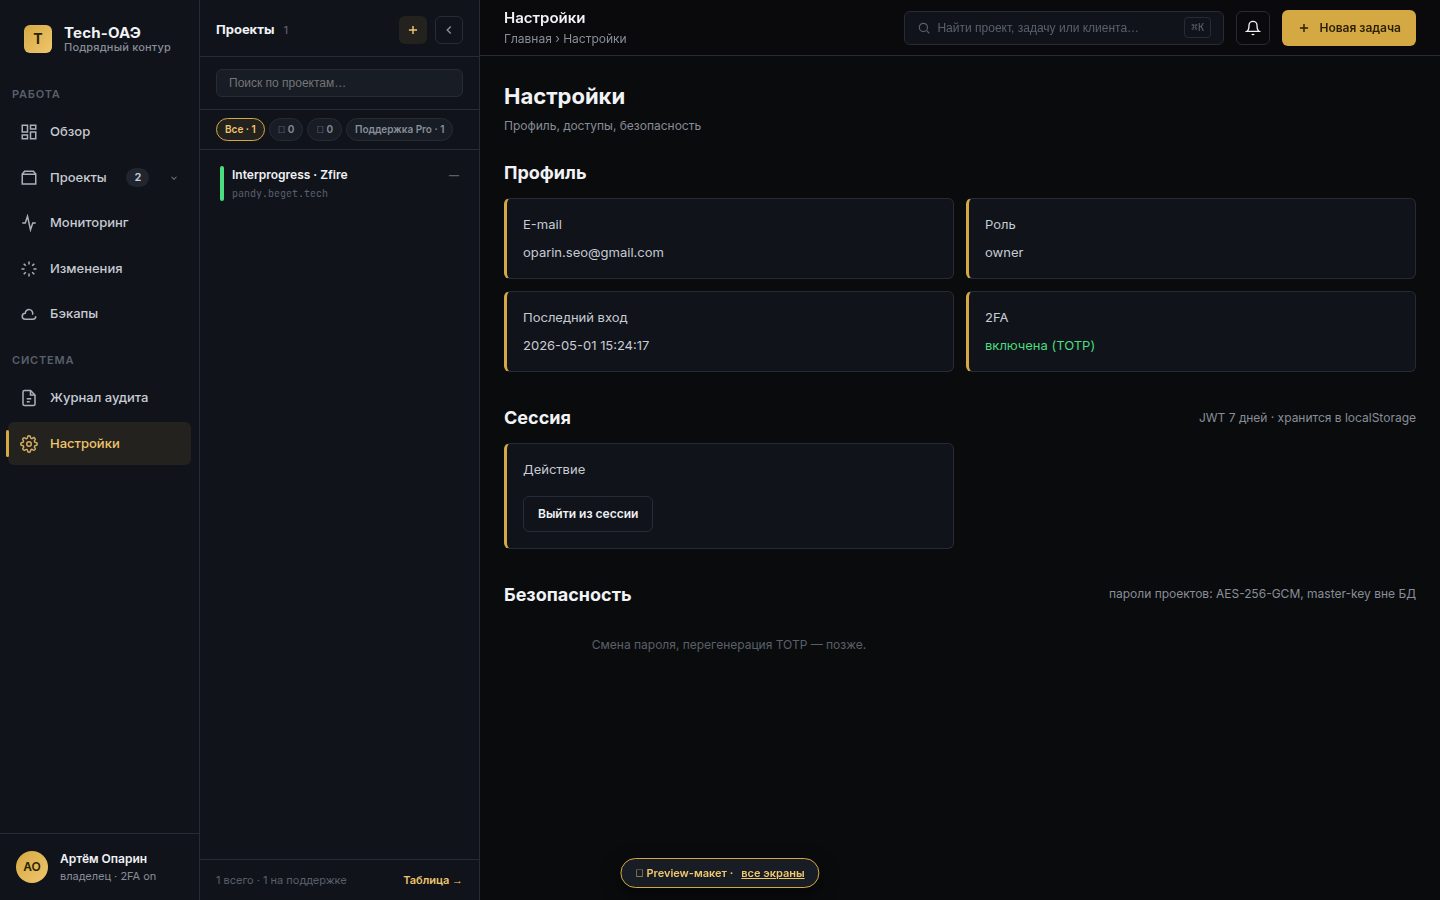Screen dimensions: 1440x900
Task: Click the JWT 7 дней localStorage note
Action: (1307, 418)
